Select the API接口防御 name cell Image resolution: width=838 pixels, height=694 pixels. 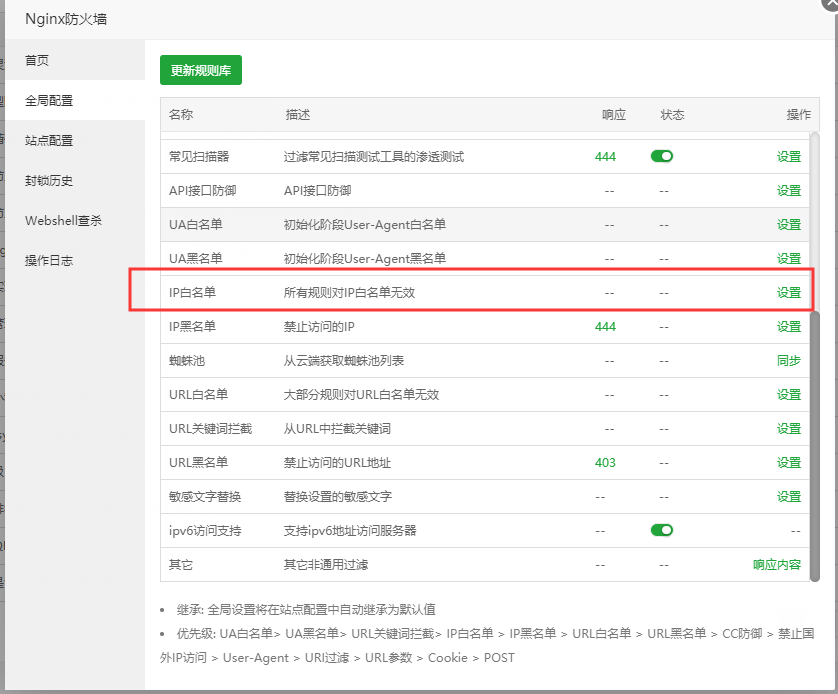coord(203,191)
